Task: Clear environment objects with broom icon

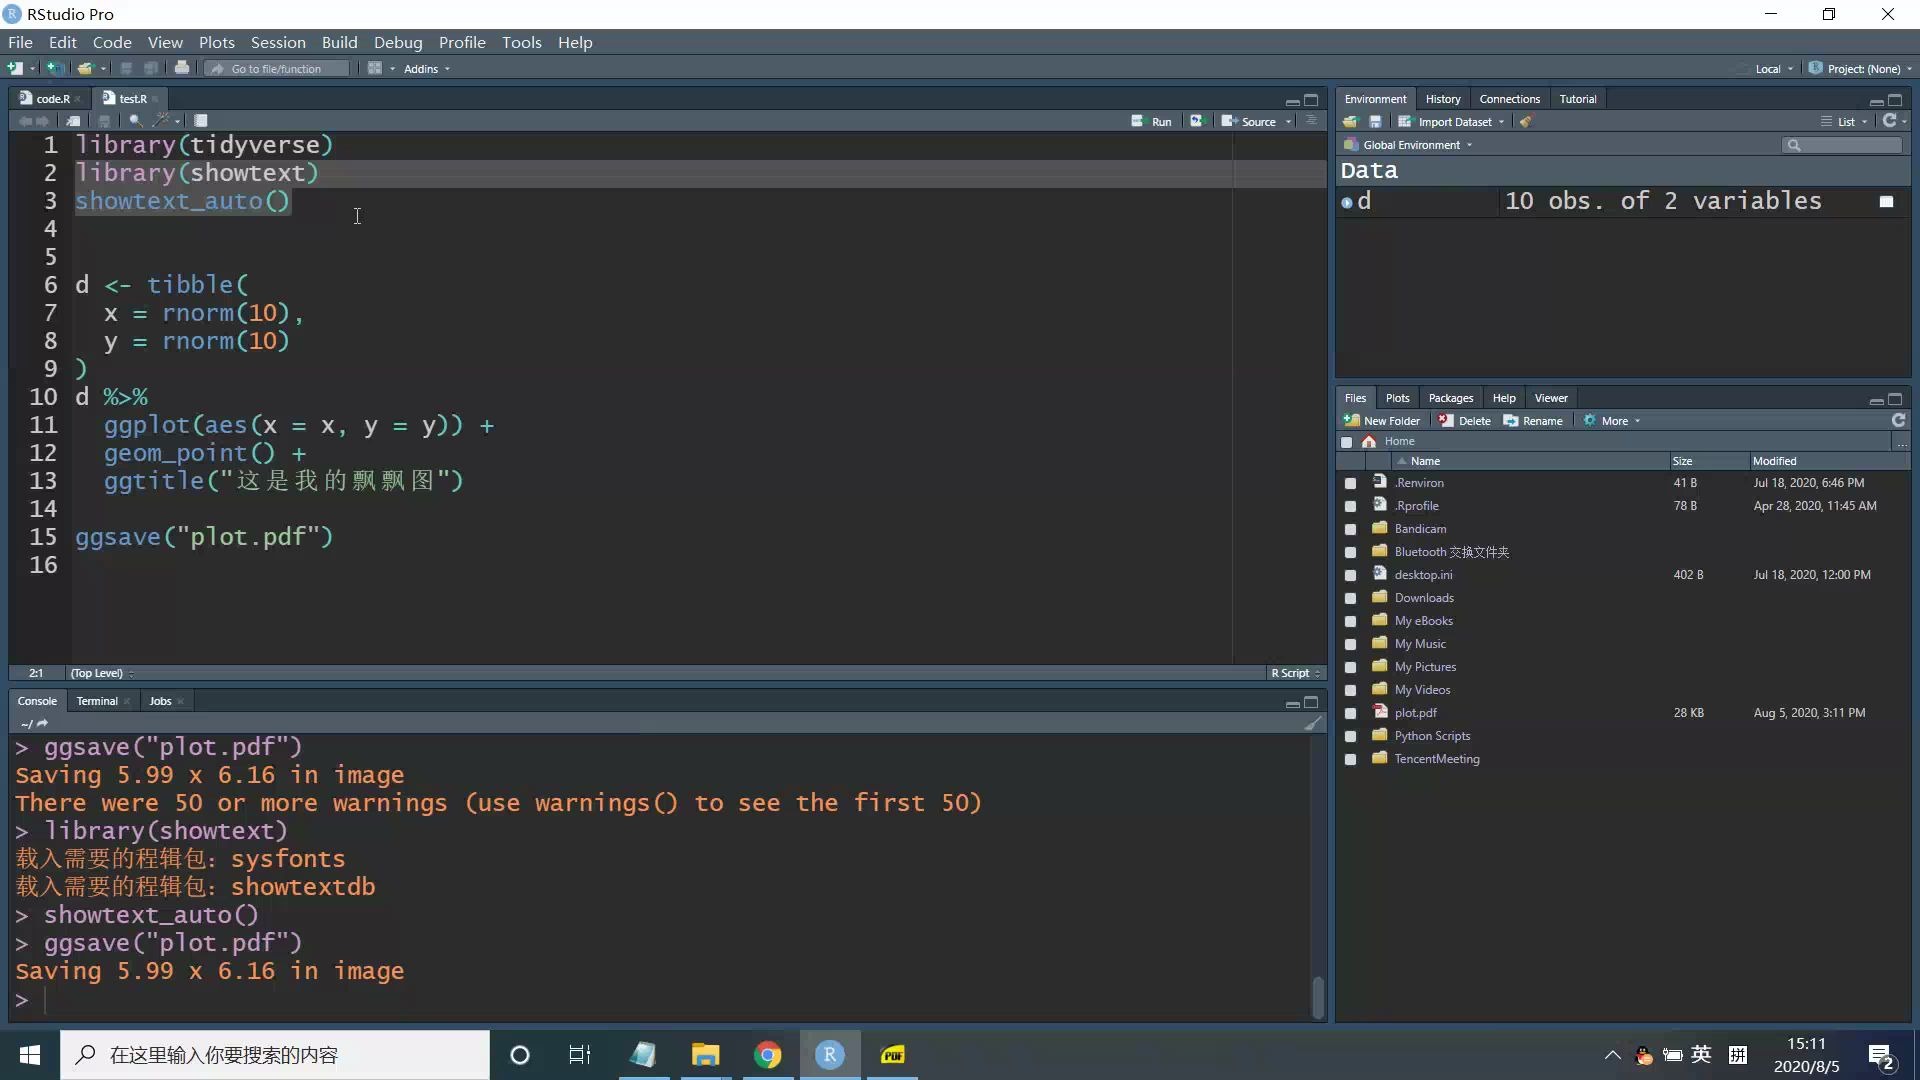Action: (1525, 122)
